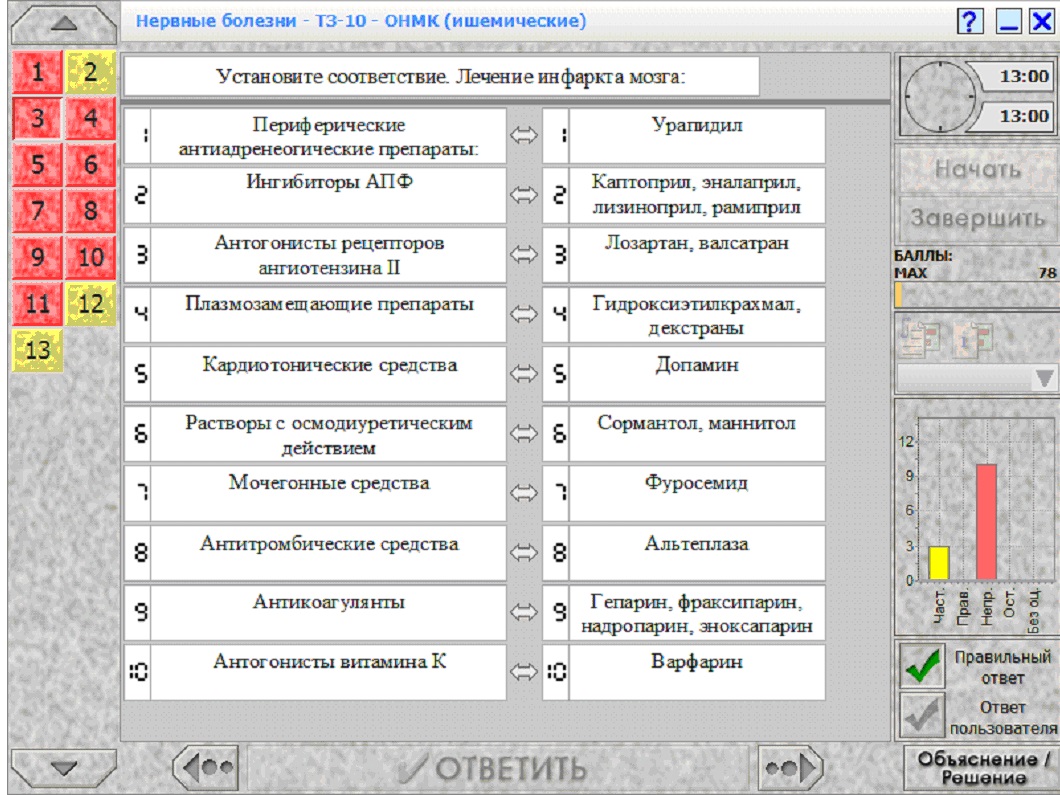
Task: Click swap arrow for Ингибиторы АПФ row
Action: pos(523,195)
